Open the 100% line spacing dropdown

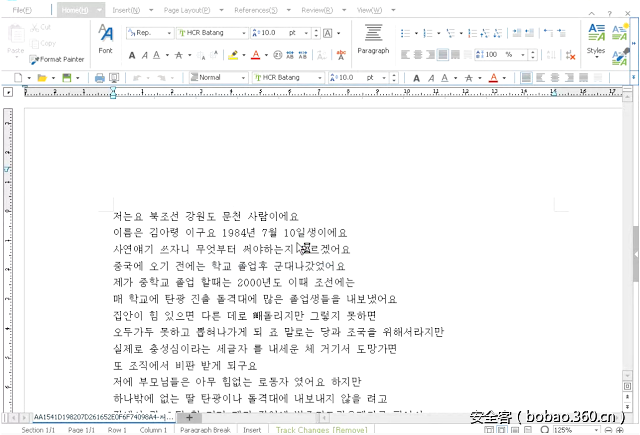tap(522, 55)
